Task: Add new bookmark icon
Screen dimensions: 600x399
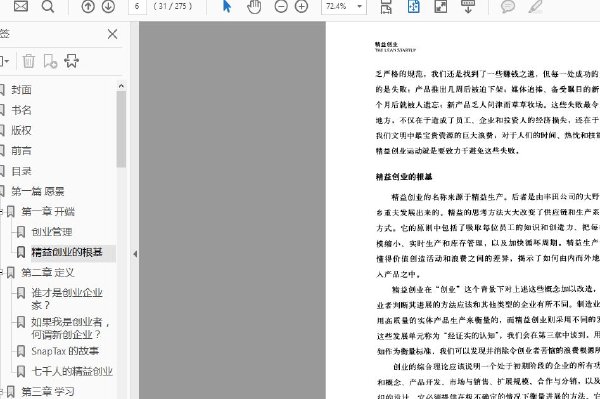Action: [50, 61]
